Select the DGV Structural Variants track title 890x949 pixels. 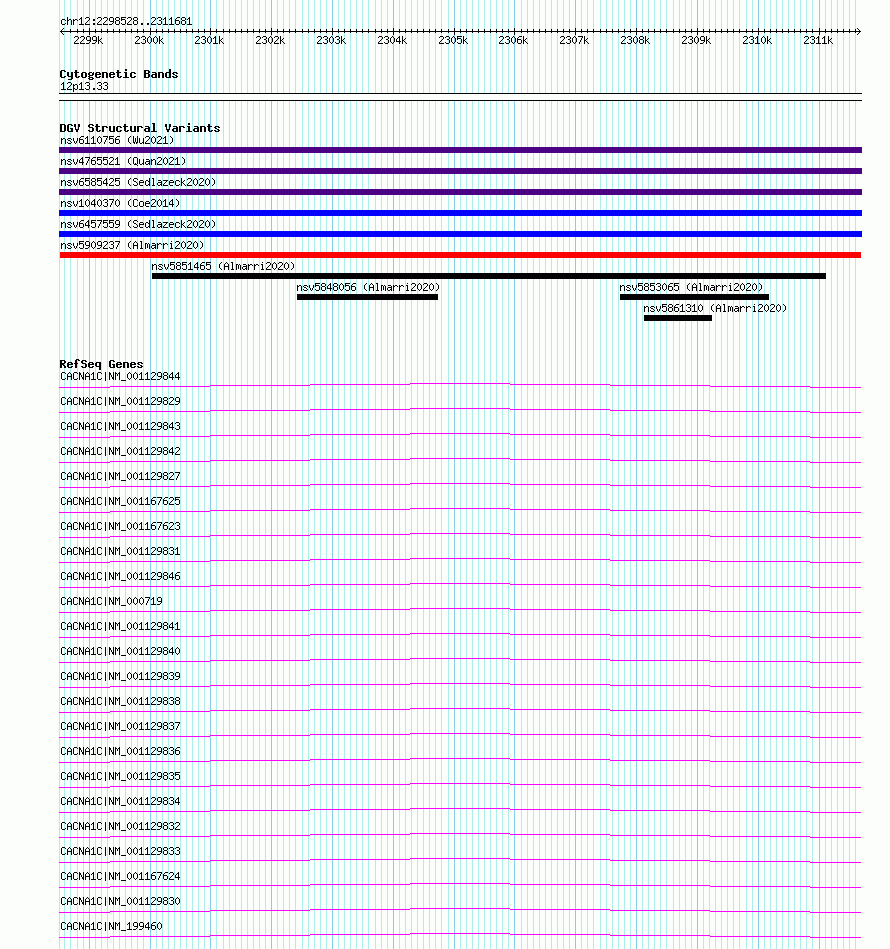[140, 128]
